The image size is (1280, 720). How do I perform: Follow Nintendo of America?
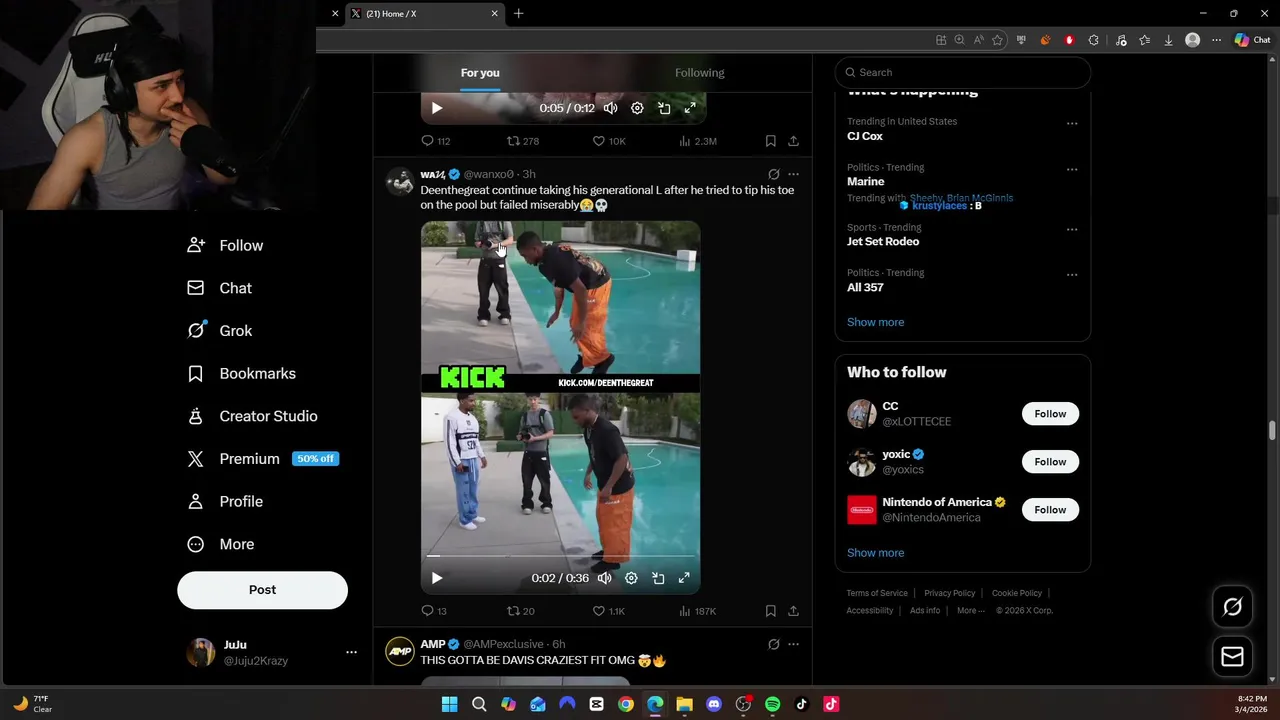tap(1050, 510)
